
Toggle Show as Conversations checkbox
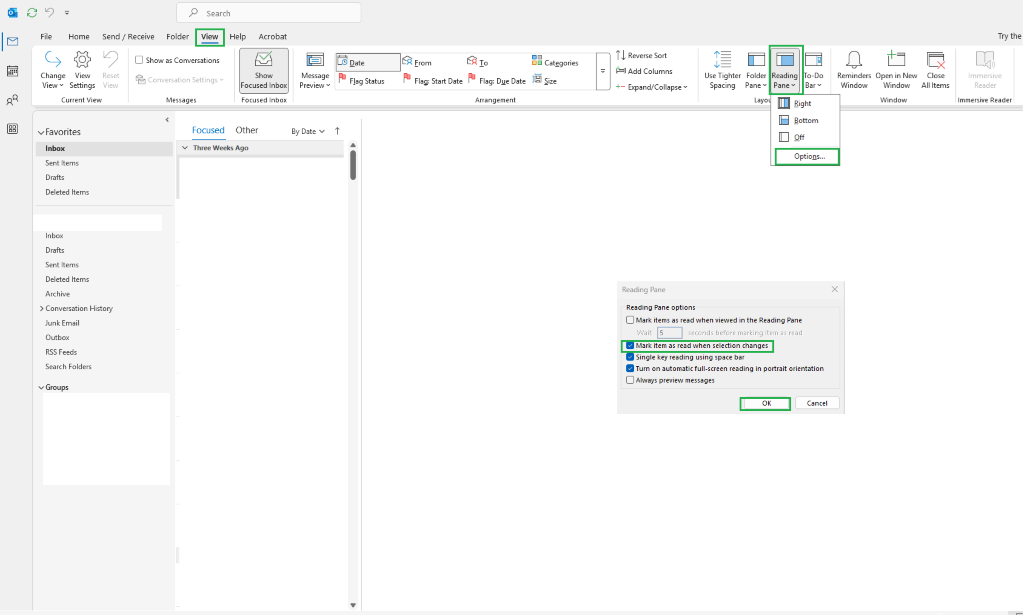click(139, 60)
